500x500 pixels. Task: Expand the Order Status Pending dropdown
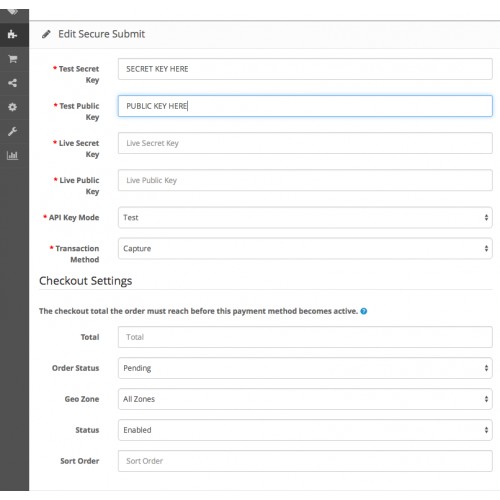point(305,368)
